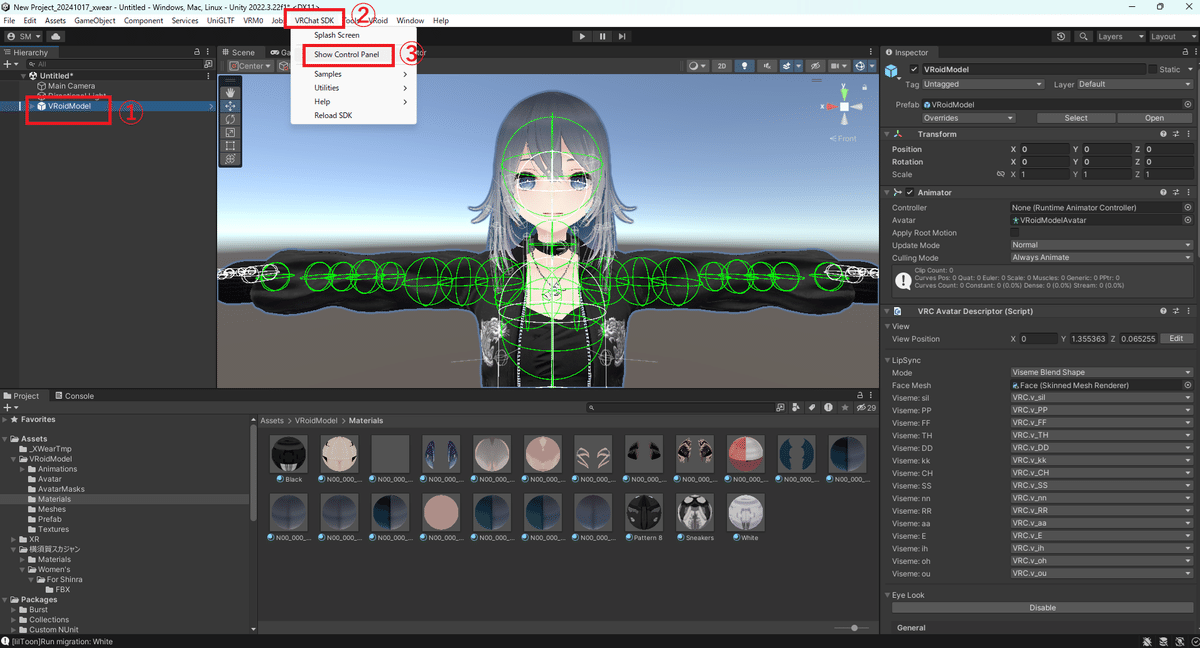
Task: Select the Rect tool
Action: 230,145
